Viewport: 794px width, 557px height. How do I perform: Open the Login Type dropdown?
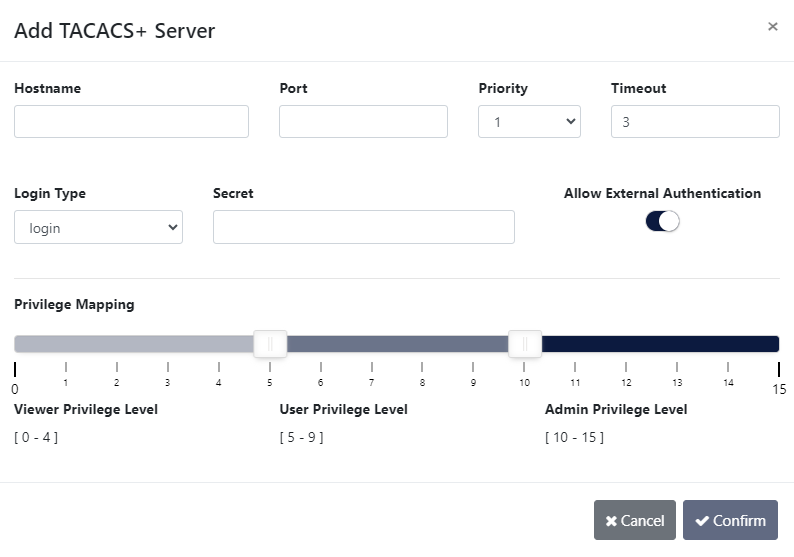click(98, 228)
